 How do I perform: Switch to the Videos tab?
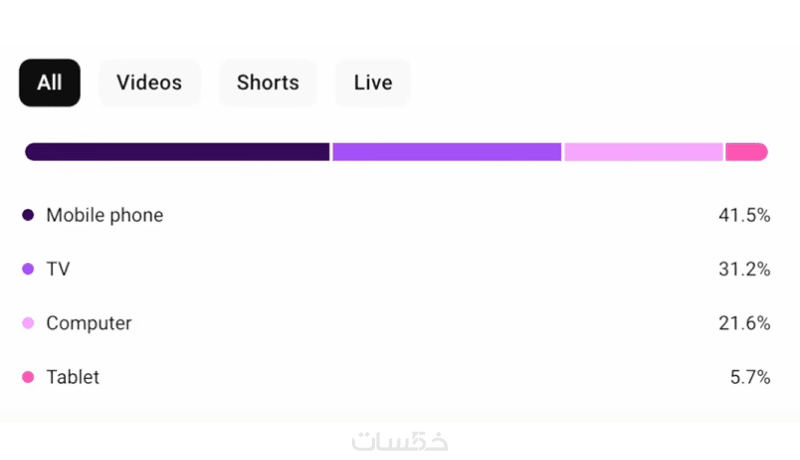(x=149, y=82)
